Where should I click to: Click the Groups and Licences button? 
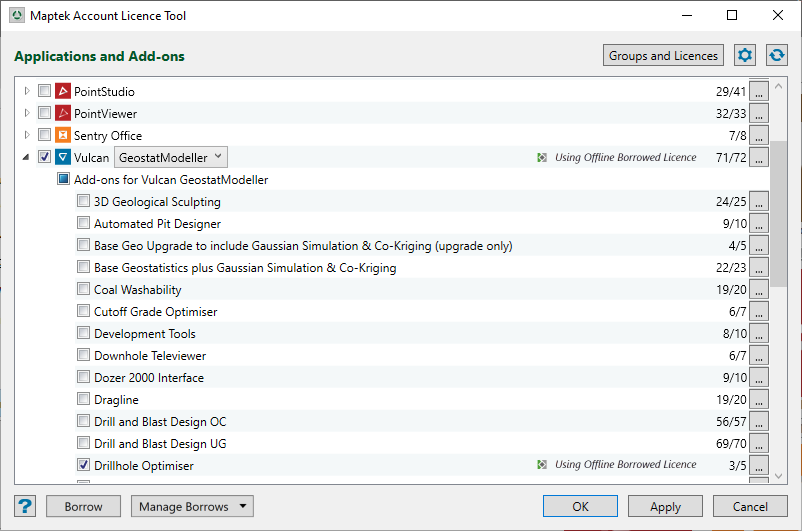[x=663, y=56]
